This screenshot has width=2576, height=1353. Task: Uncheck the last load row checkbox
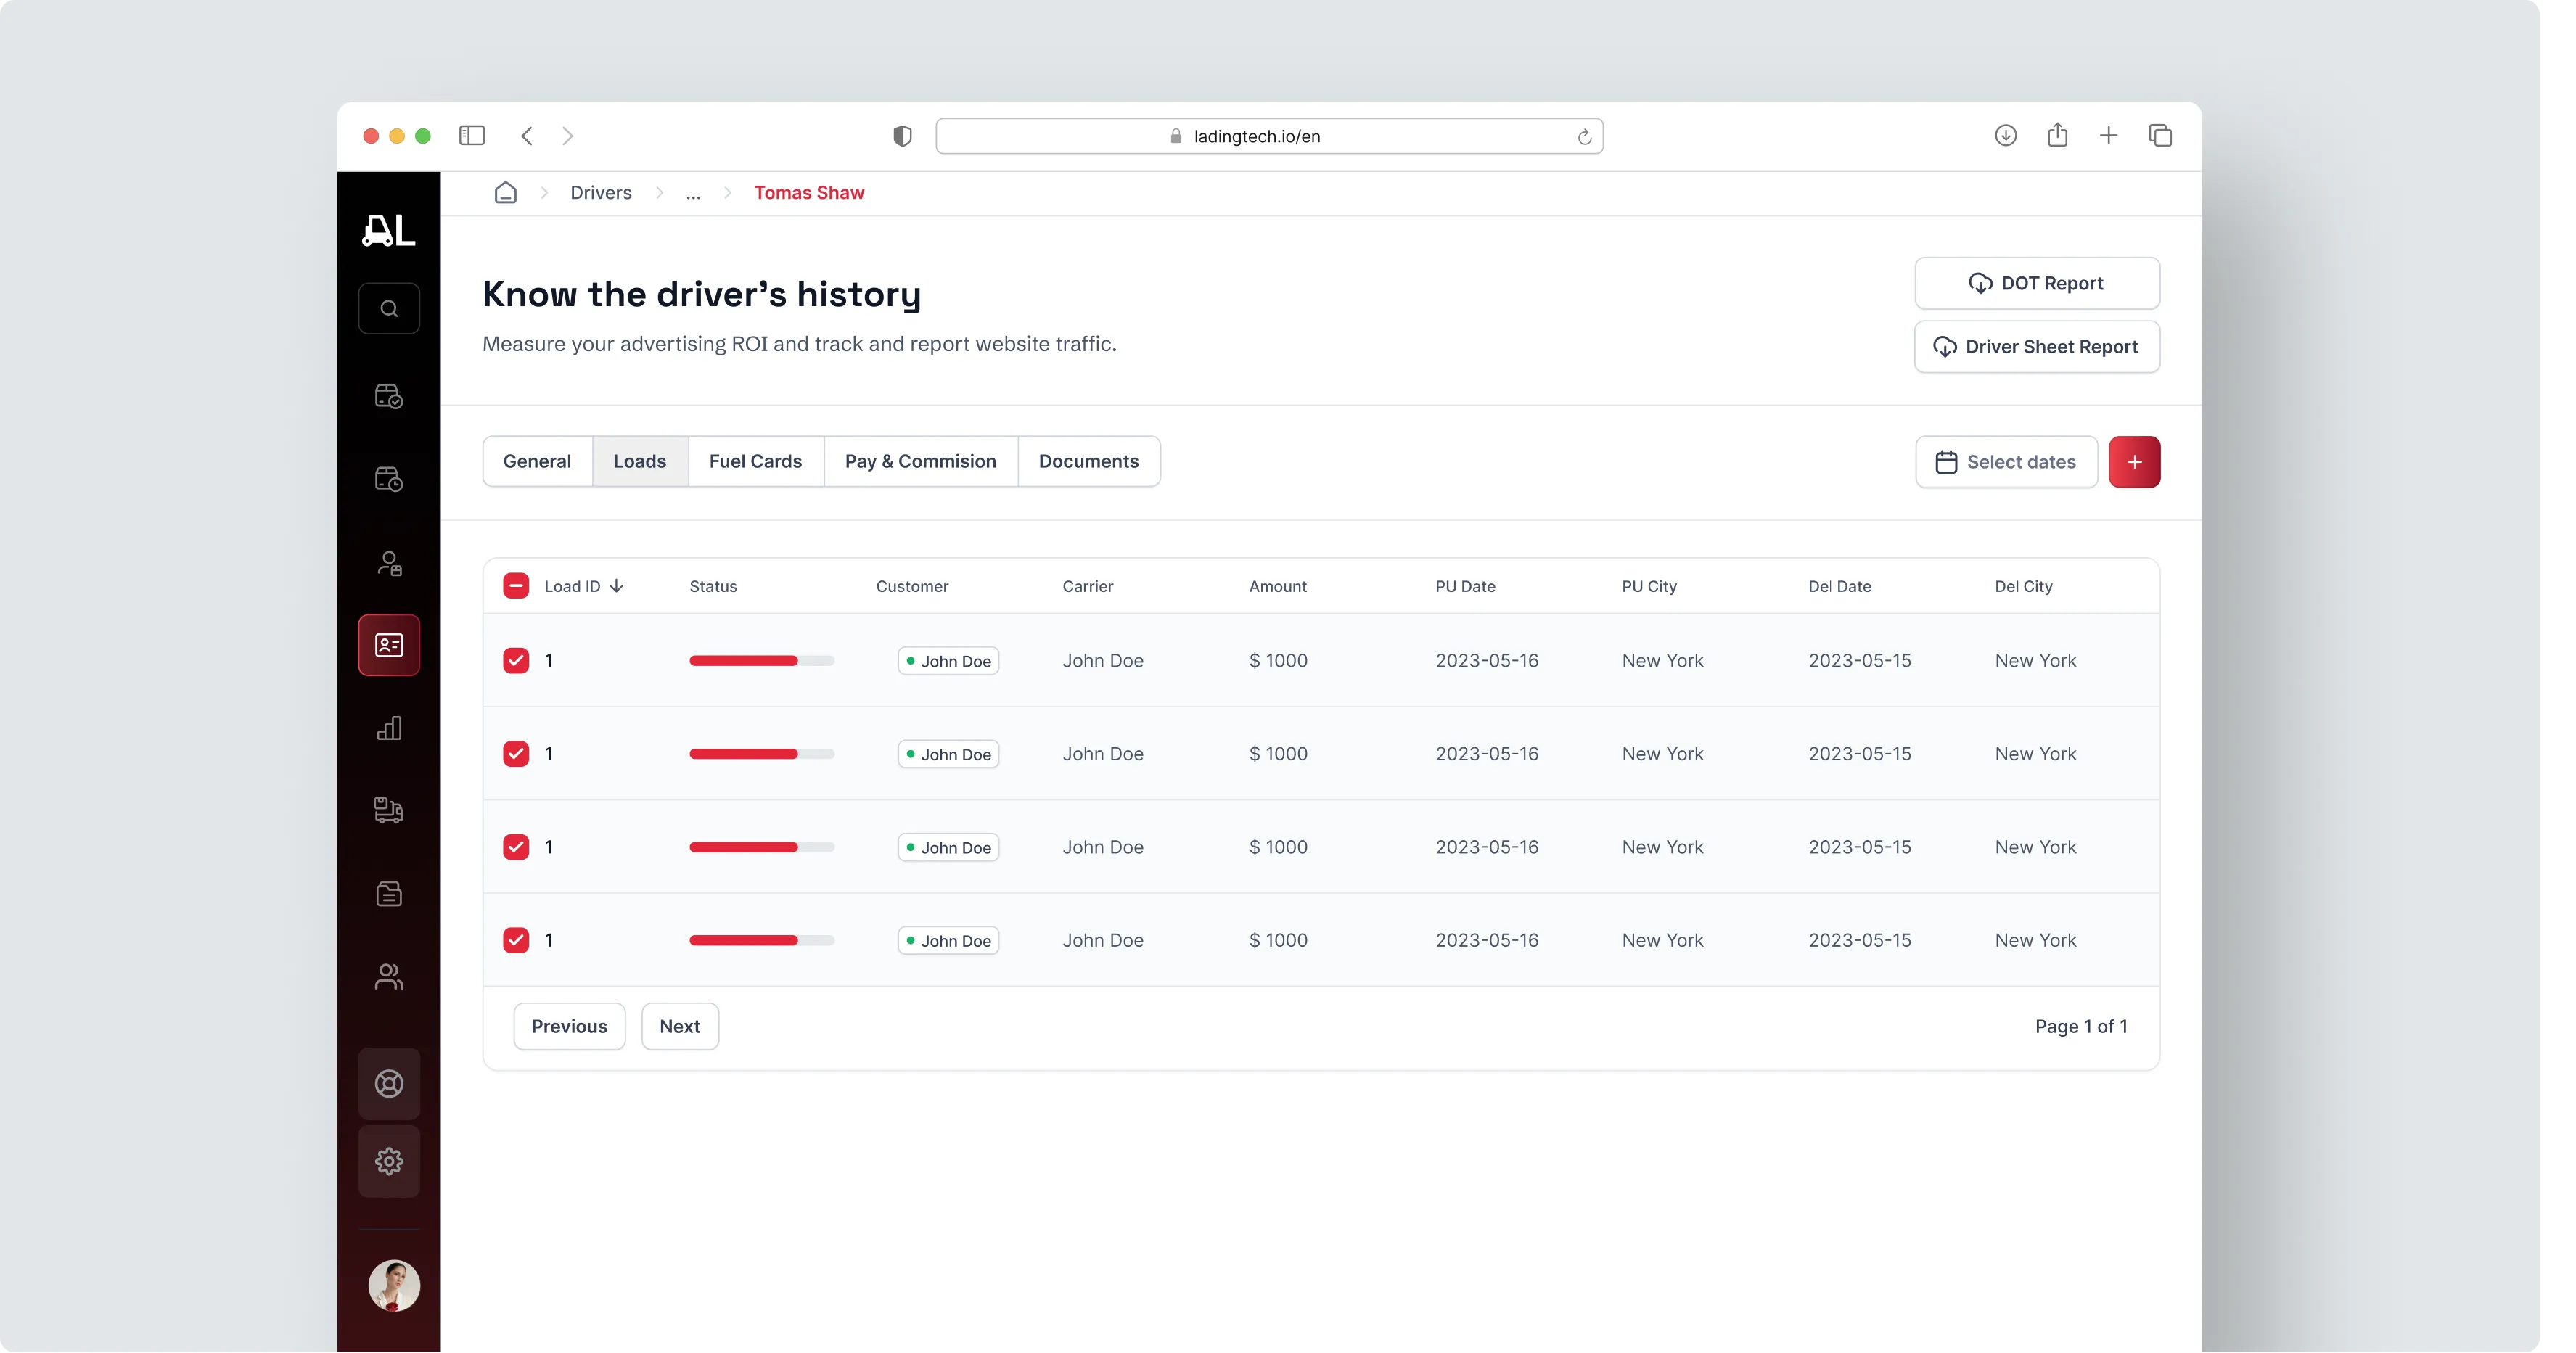click(516, 940)
